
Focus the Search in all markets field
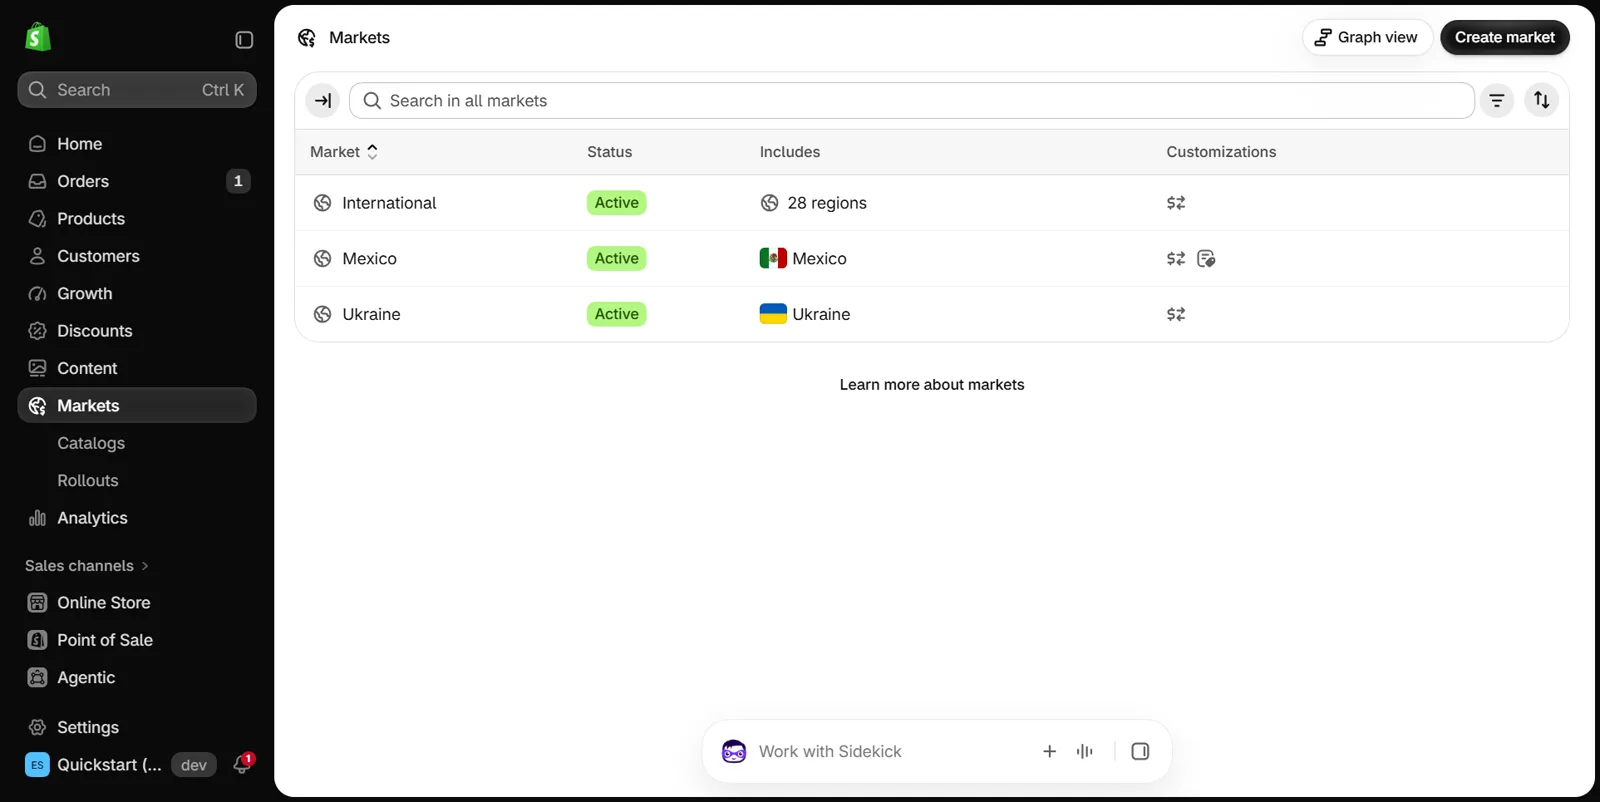tap(912, 101)
